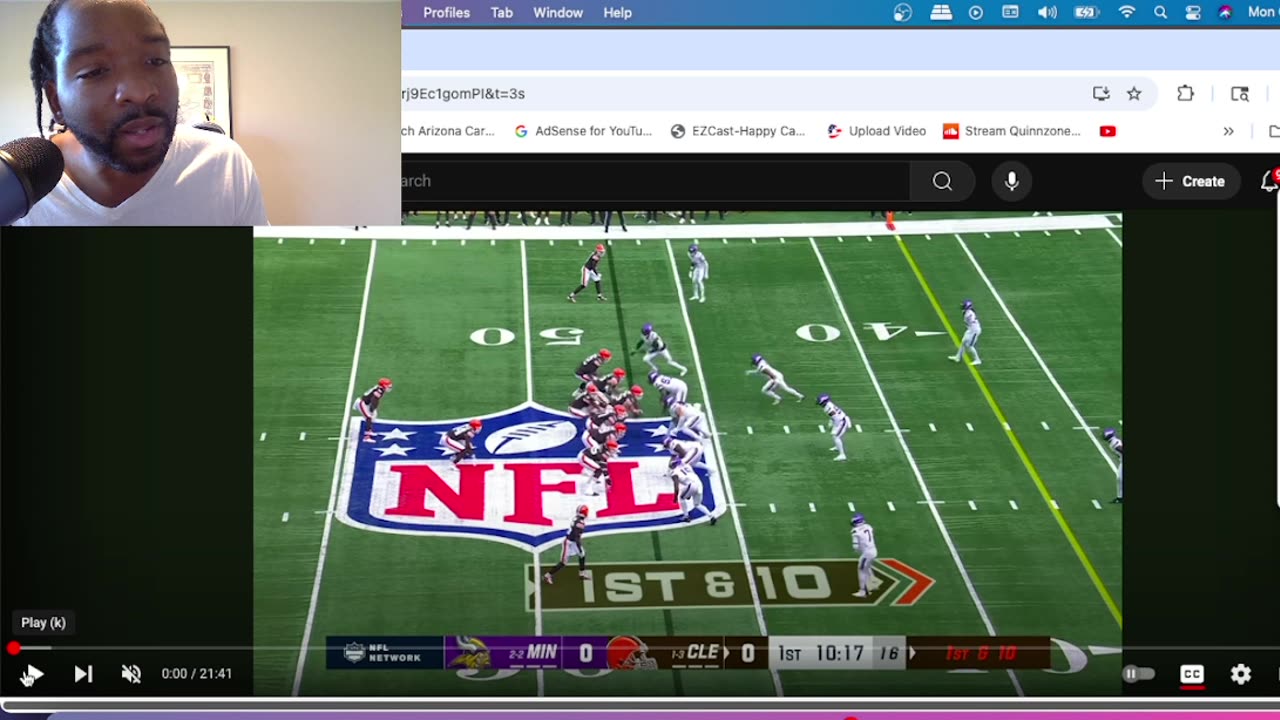This screenshot has width=1280, height=720.
Task: Open the all bookmarks folder
Action: coord(1274,131)
